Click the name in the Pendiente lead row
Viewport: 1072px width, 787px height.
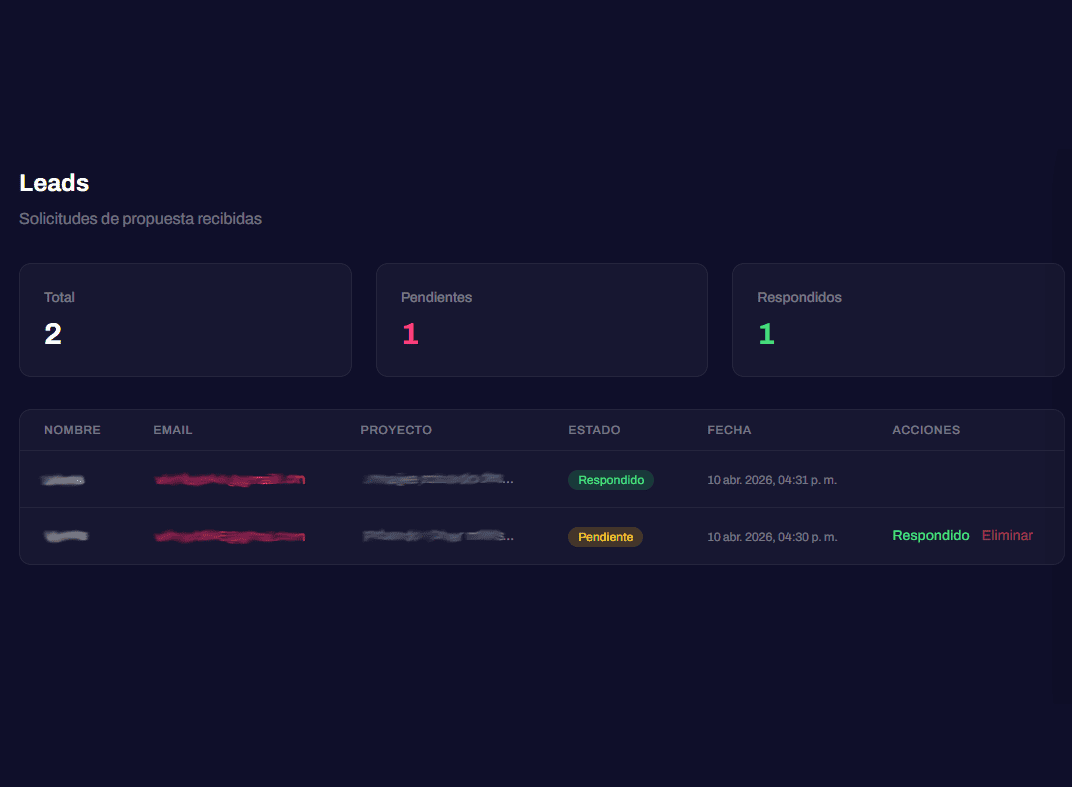click(x=66, y=537)
